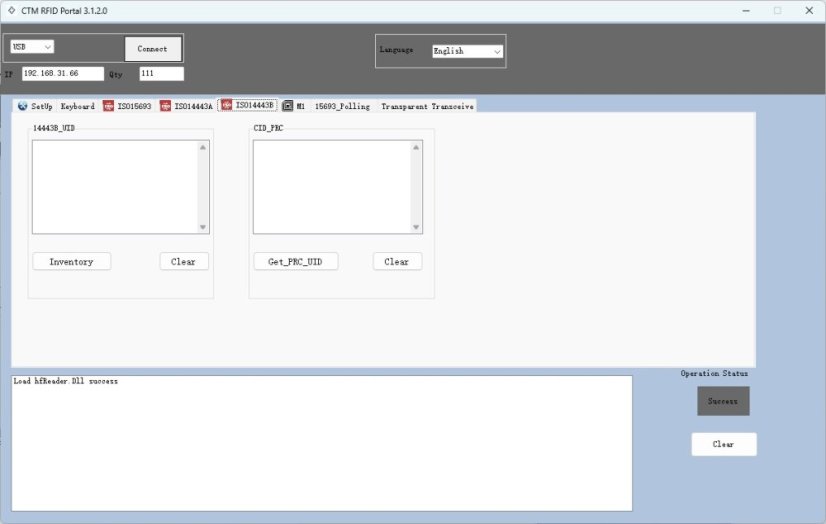The image size is (826, 524).
Task: Open the 15693_Polling tab
Action: click(x=342, y=106)
